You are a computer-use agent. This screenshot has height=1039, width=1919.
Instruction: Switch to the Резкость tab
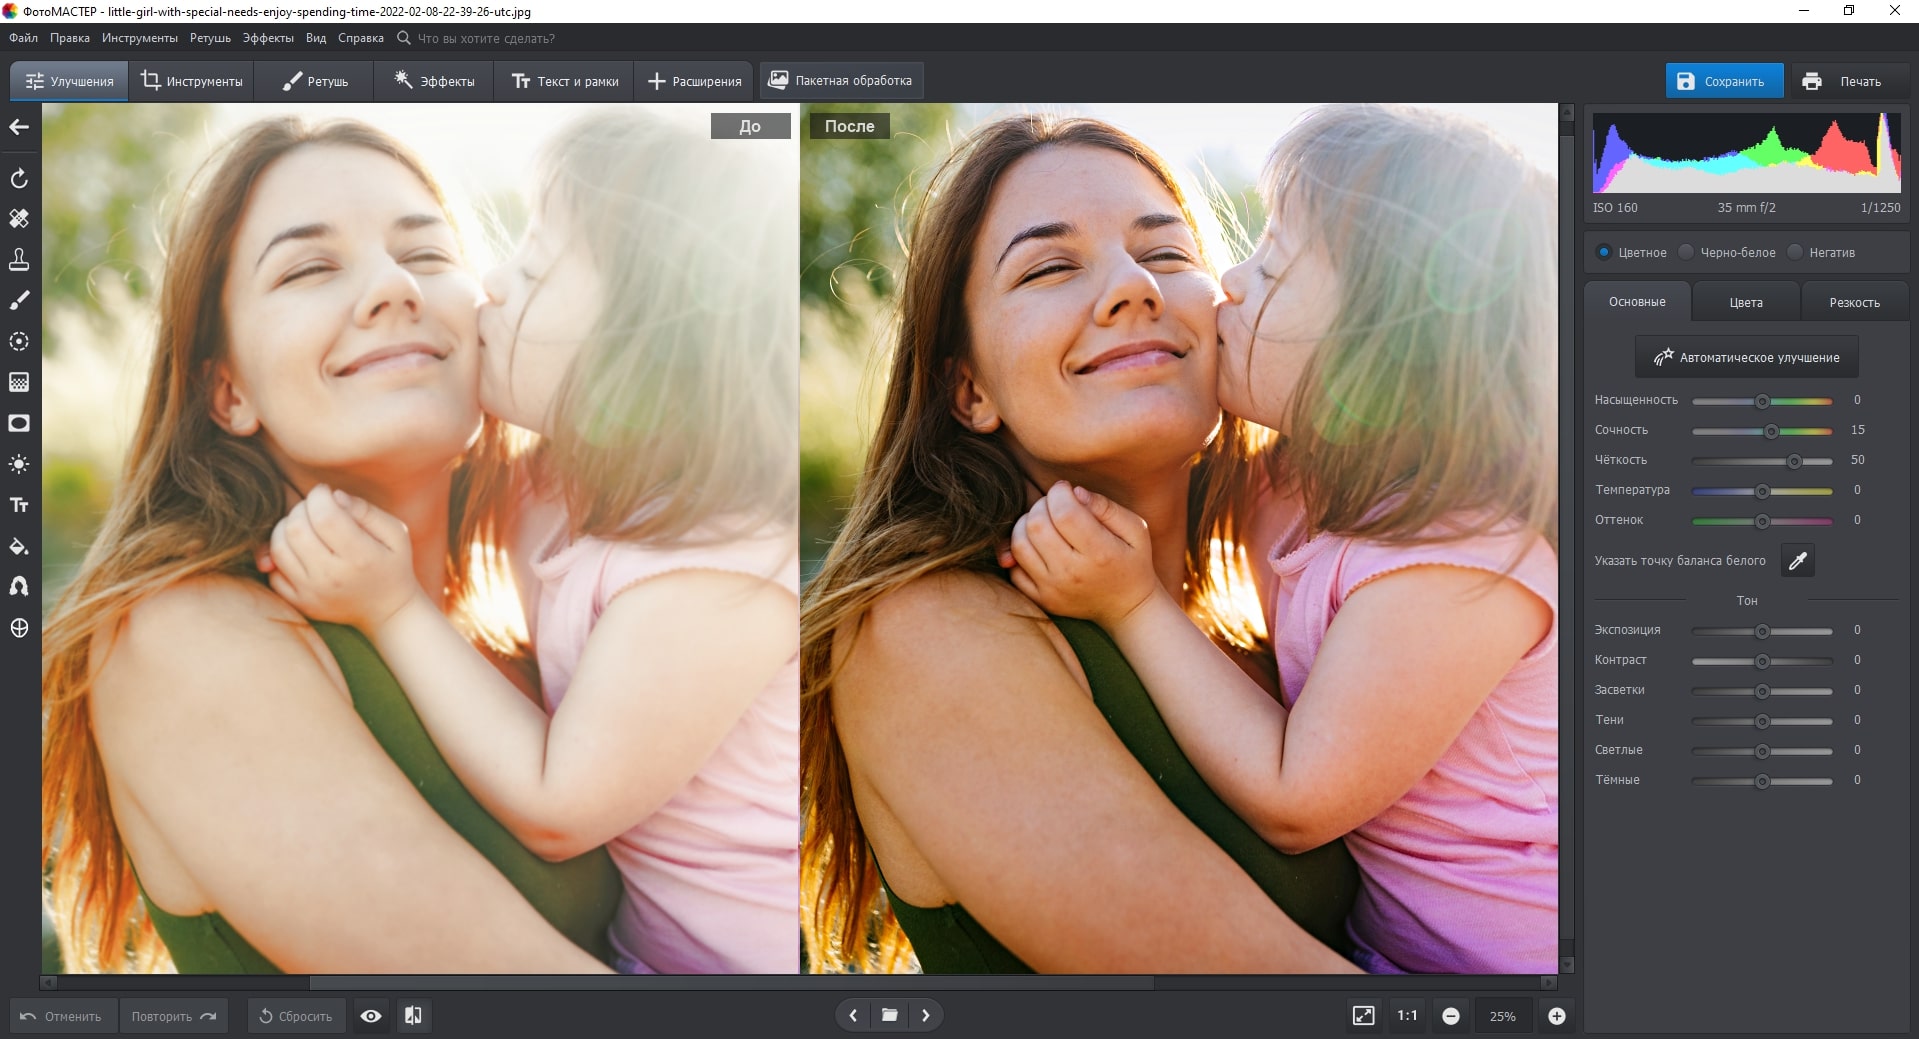(1854, 302)
